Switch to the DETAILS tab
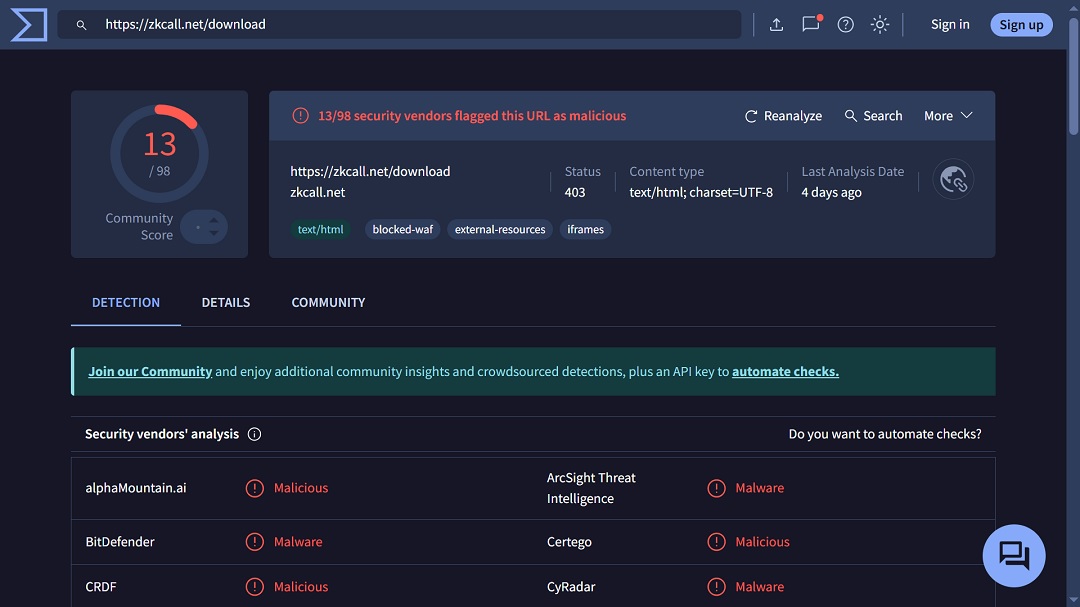 click(226, 302)
